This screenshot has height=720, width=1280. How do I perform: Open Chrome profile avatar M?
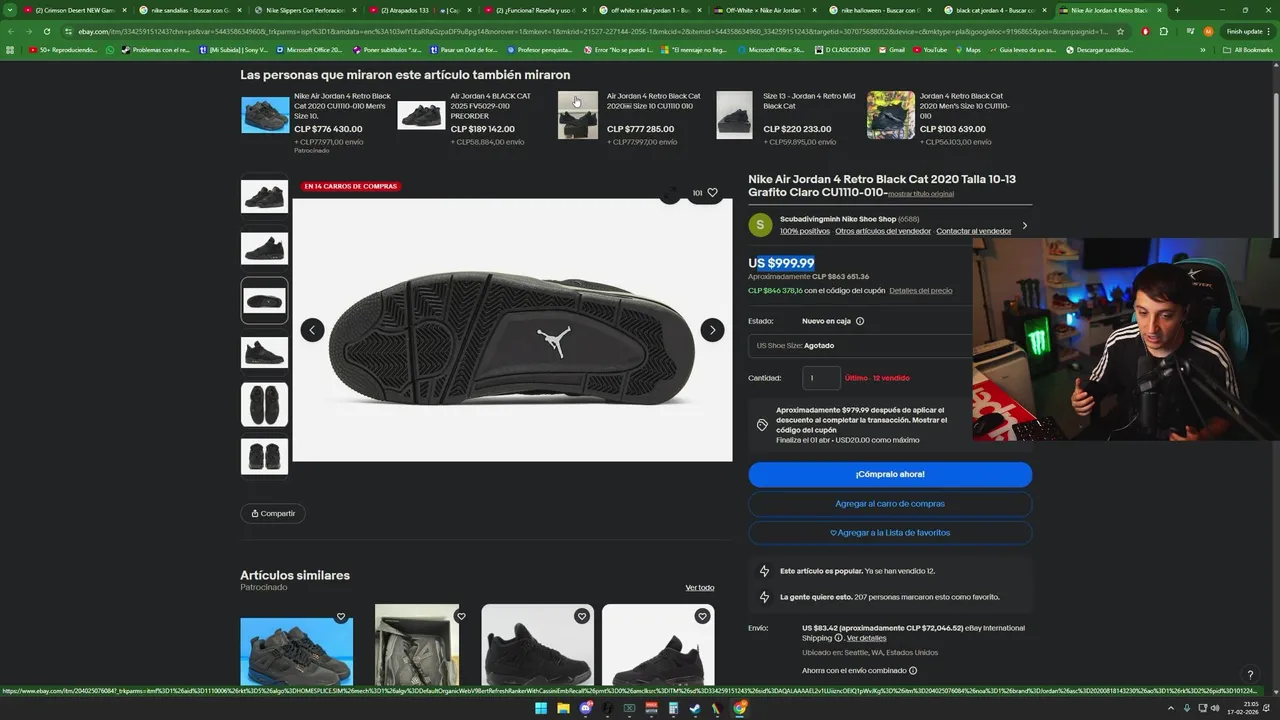[1208, 31]
